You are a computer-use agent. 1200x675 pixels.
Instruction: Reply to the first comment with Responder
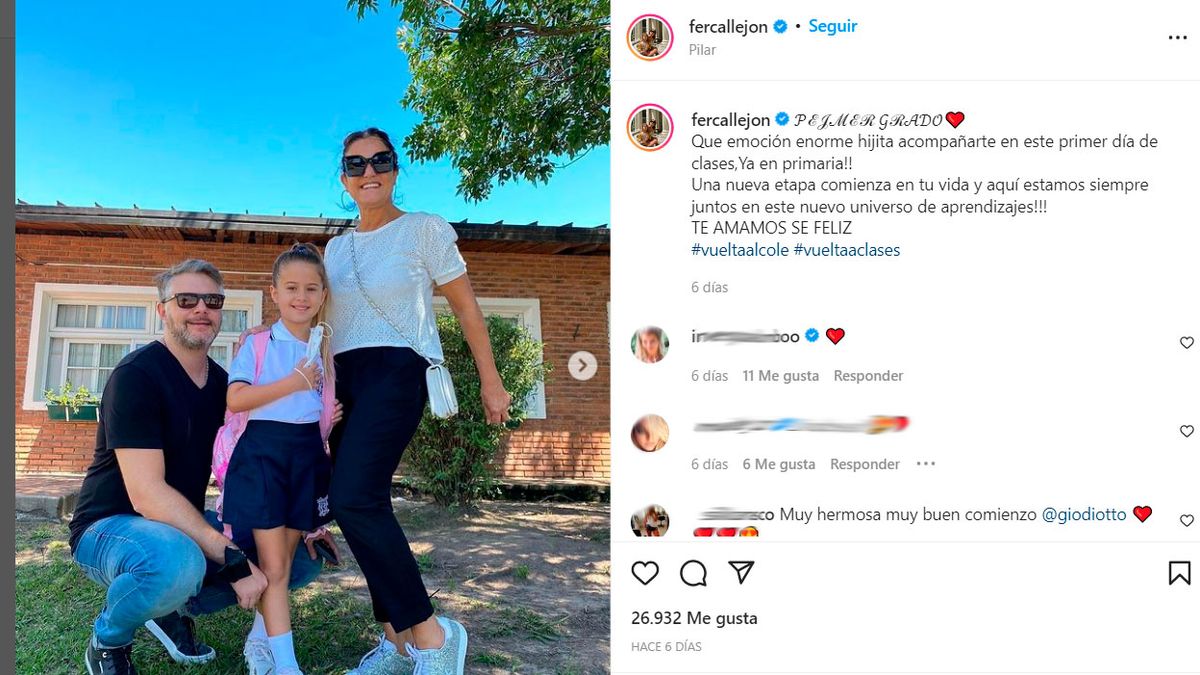[868, 376]
